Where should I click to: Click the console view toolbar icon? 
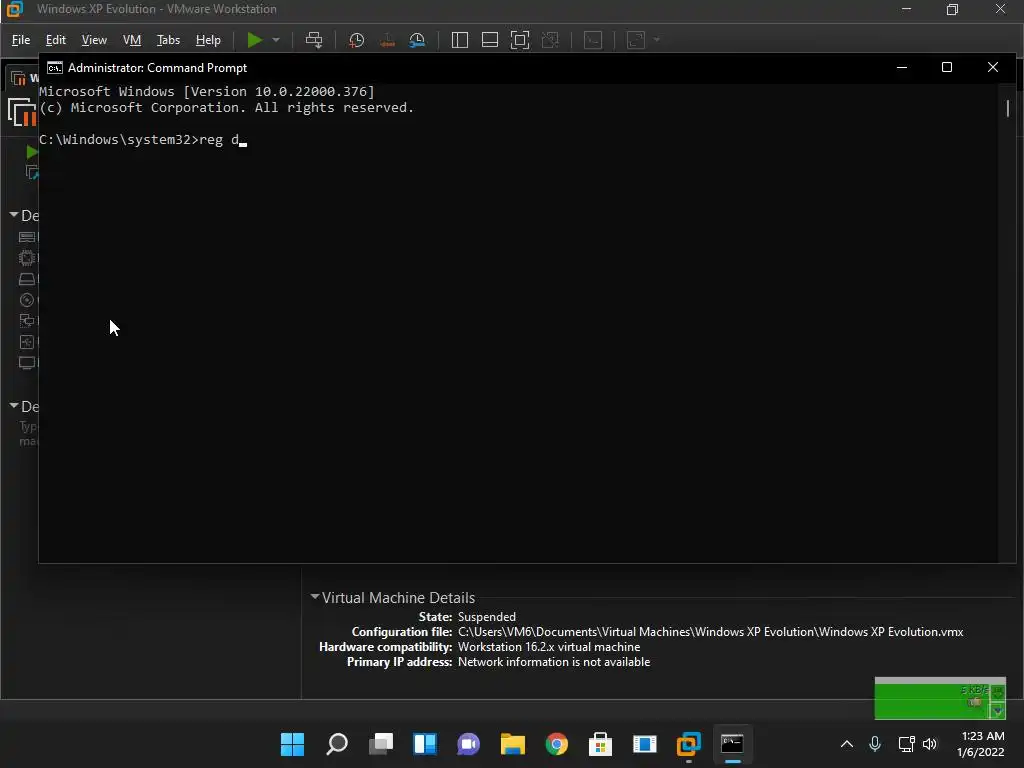(593, 40)
